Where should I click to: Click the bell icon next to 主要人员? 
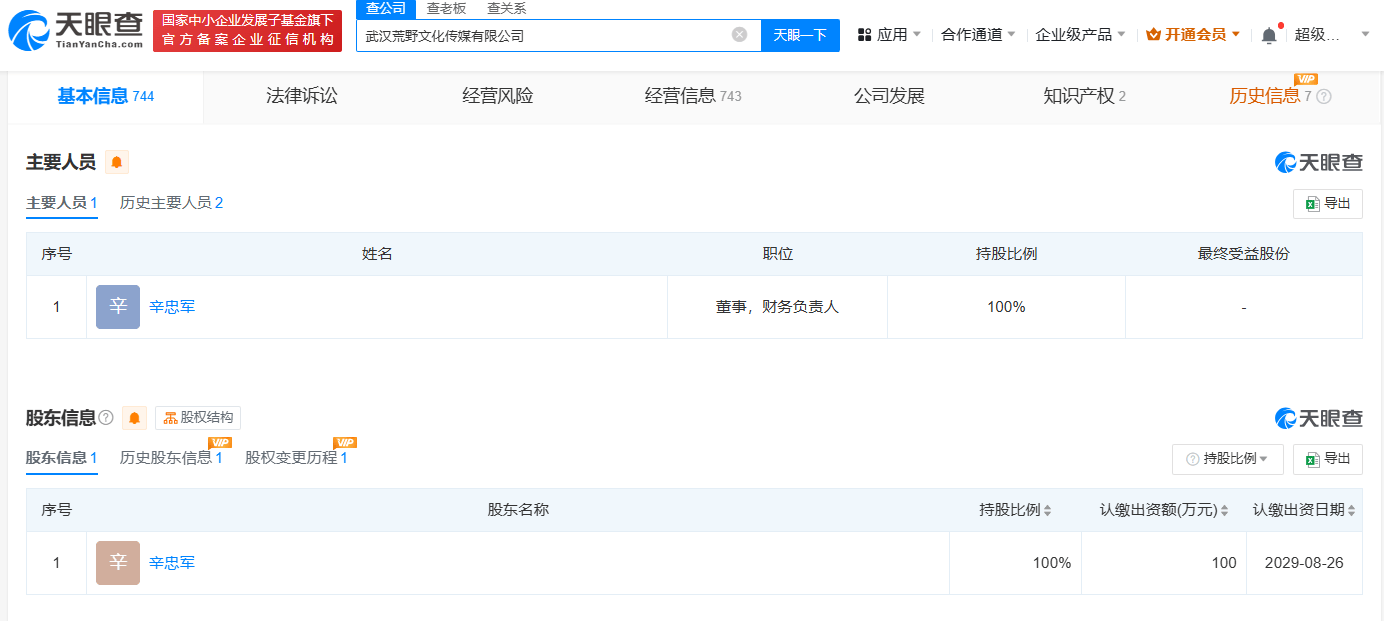[x=117, y=161]
